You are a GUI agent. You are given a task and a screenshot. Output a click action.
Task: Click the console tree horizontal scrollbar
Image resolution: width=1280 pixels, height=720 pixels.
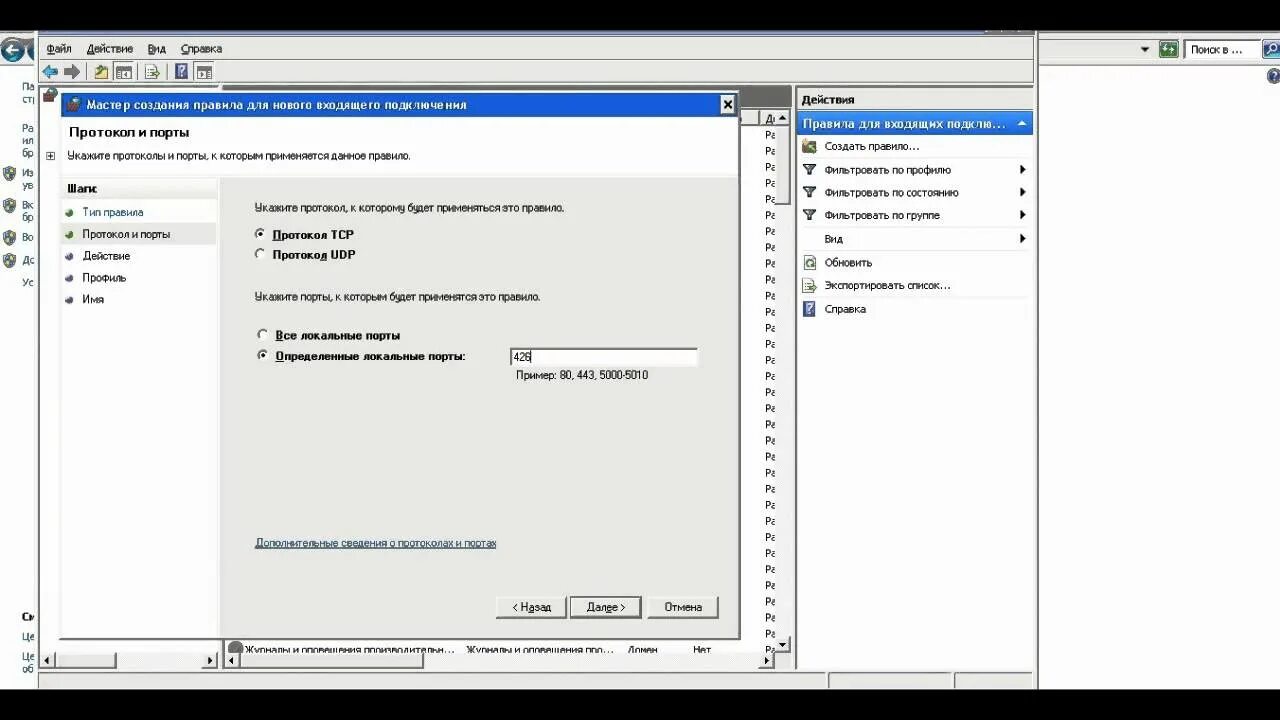128,660
